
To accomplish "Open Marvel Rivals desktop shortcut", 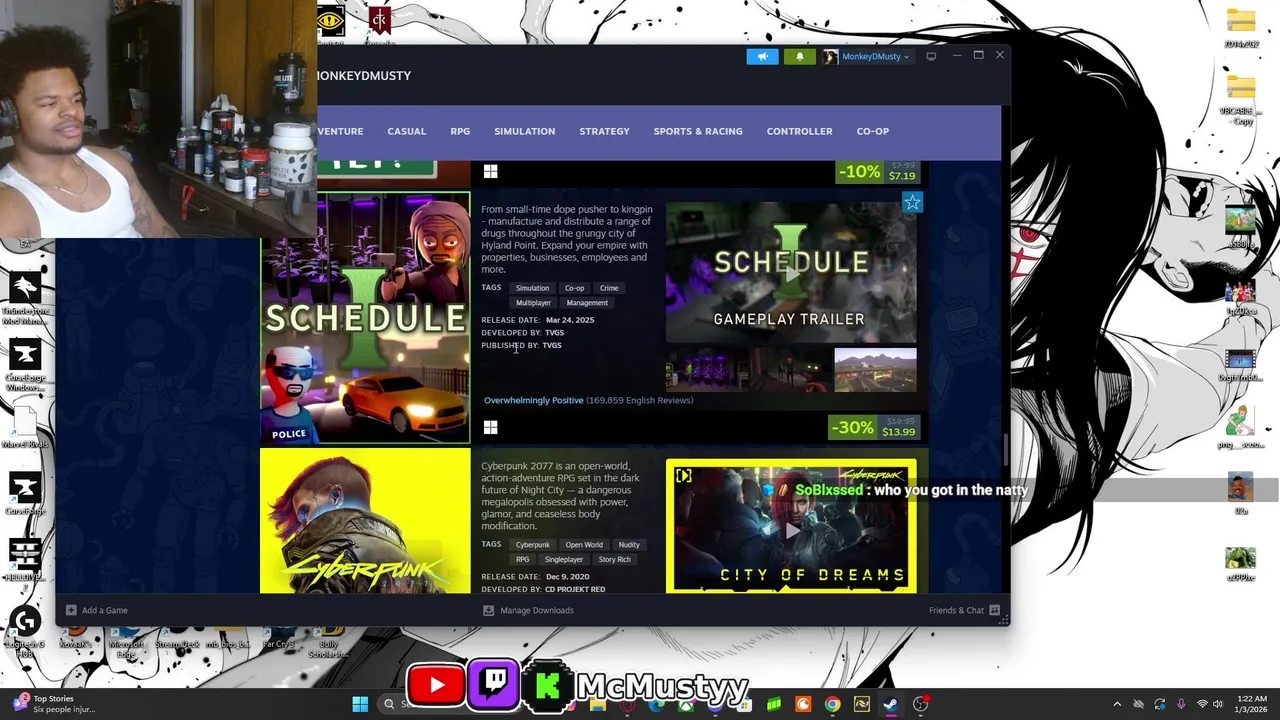I will pos(26,428).
